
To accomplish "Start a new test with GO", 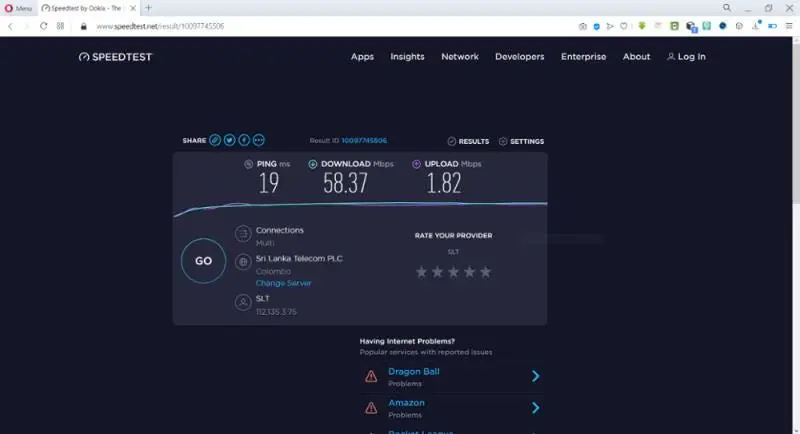I will (203, 261).
